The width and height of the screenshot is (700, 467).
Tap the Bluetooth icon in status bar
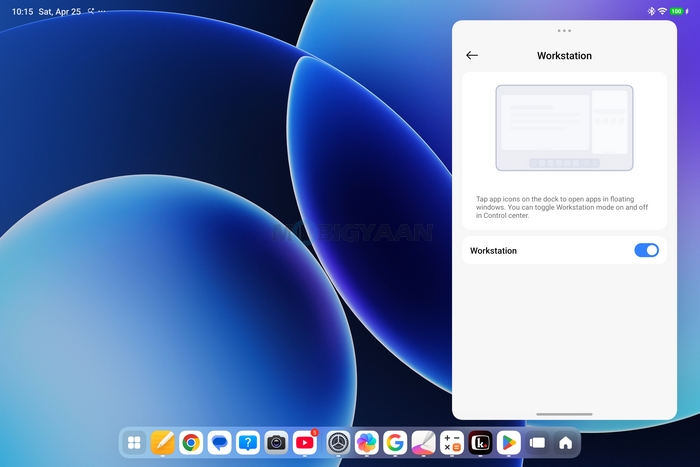pos(651,11)
